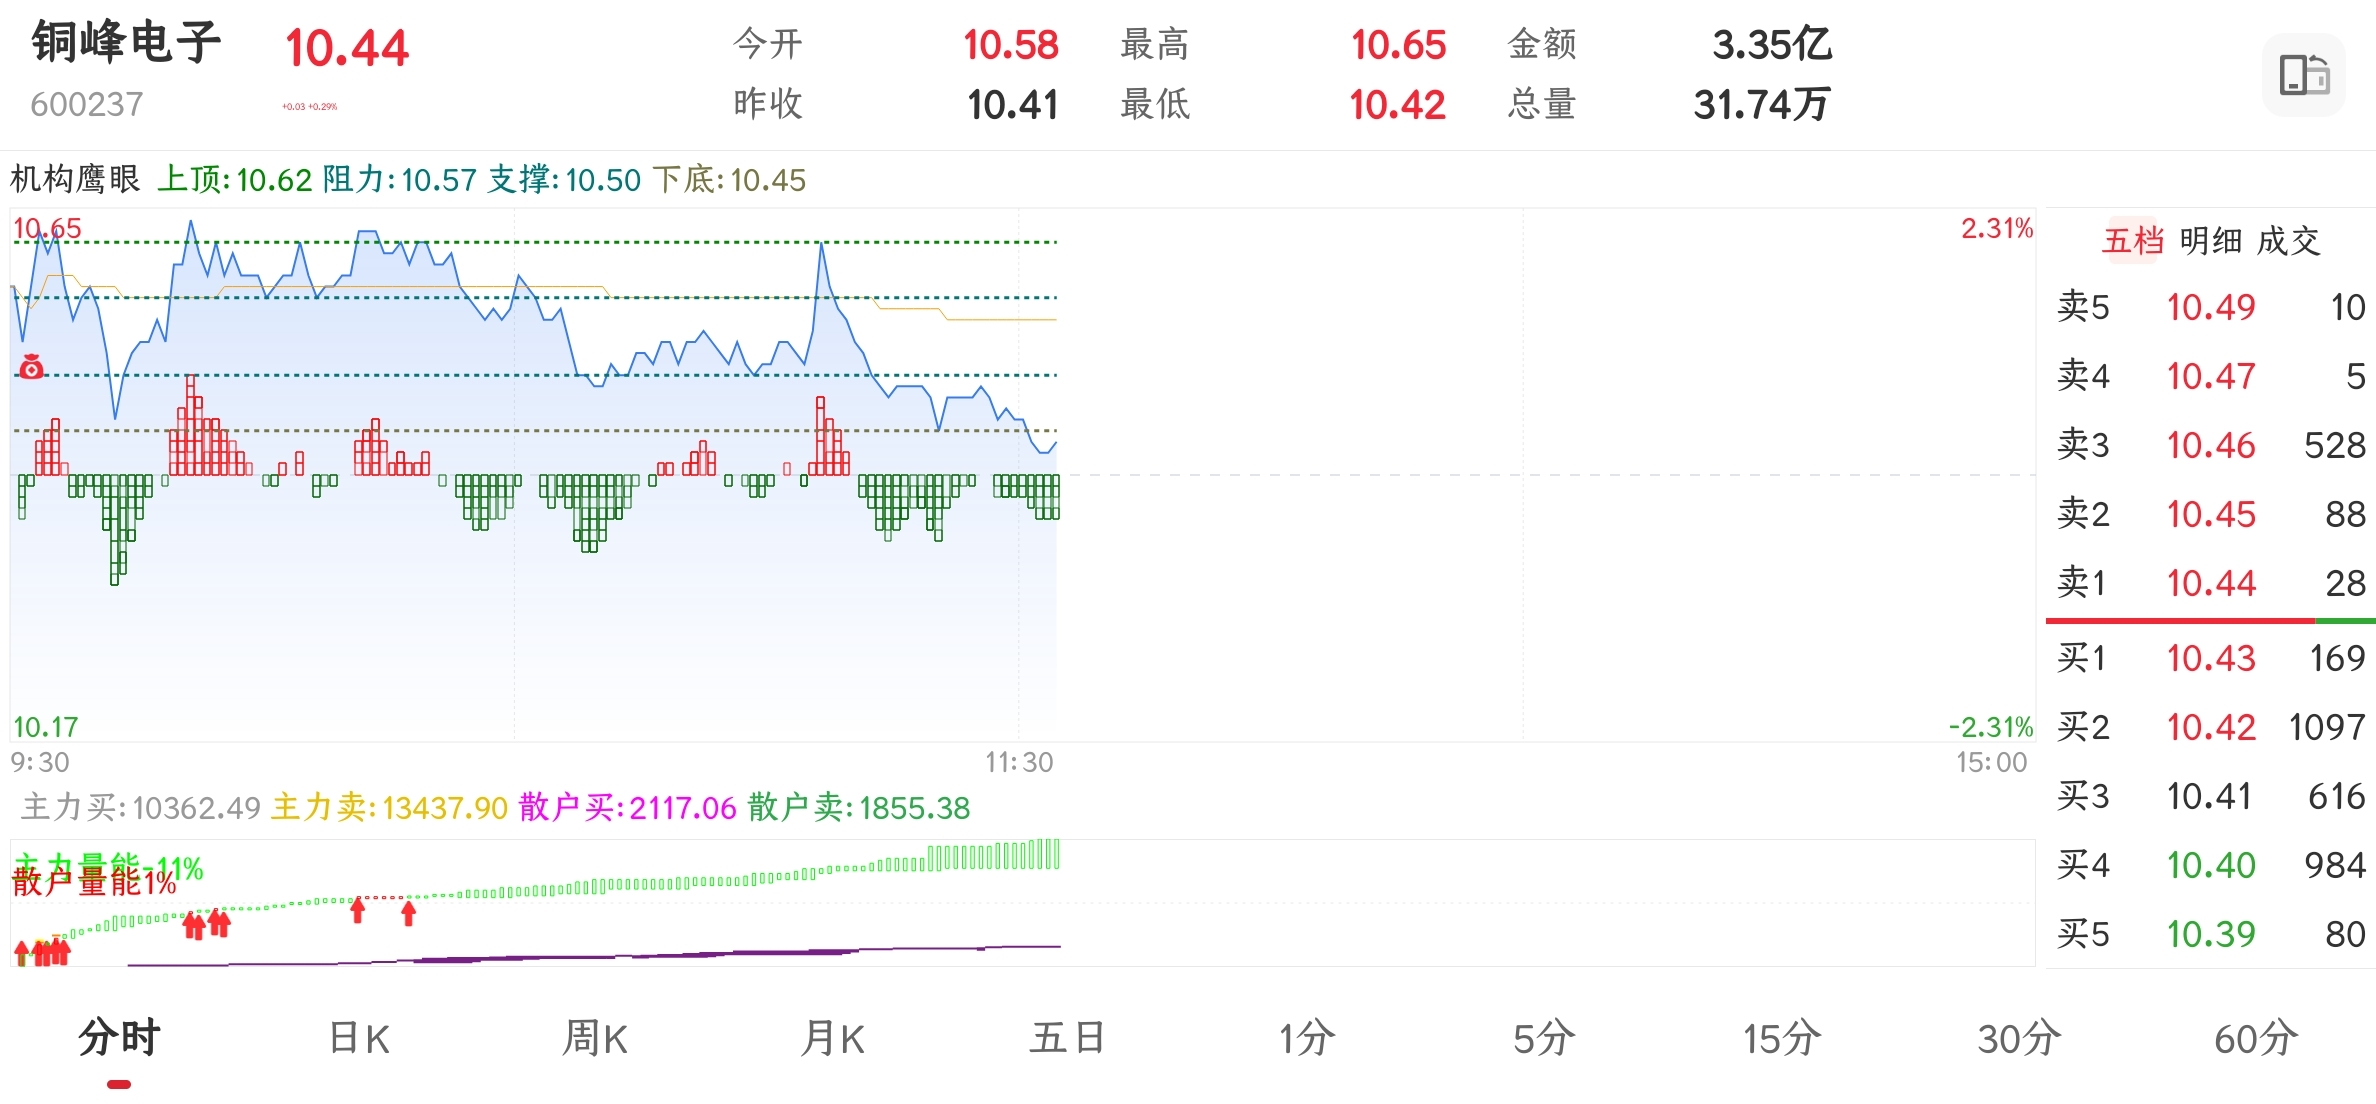Click the rightmost red arrow in volume panel

click(408, 912)
